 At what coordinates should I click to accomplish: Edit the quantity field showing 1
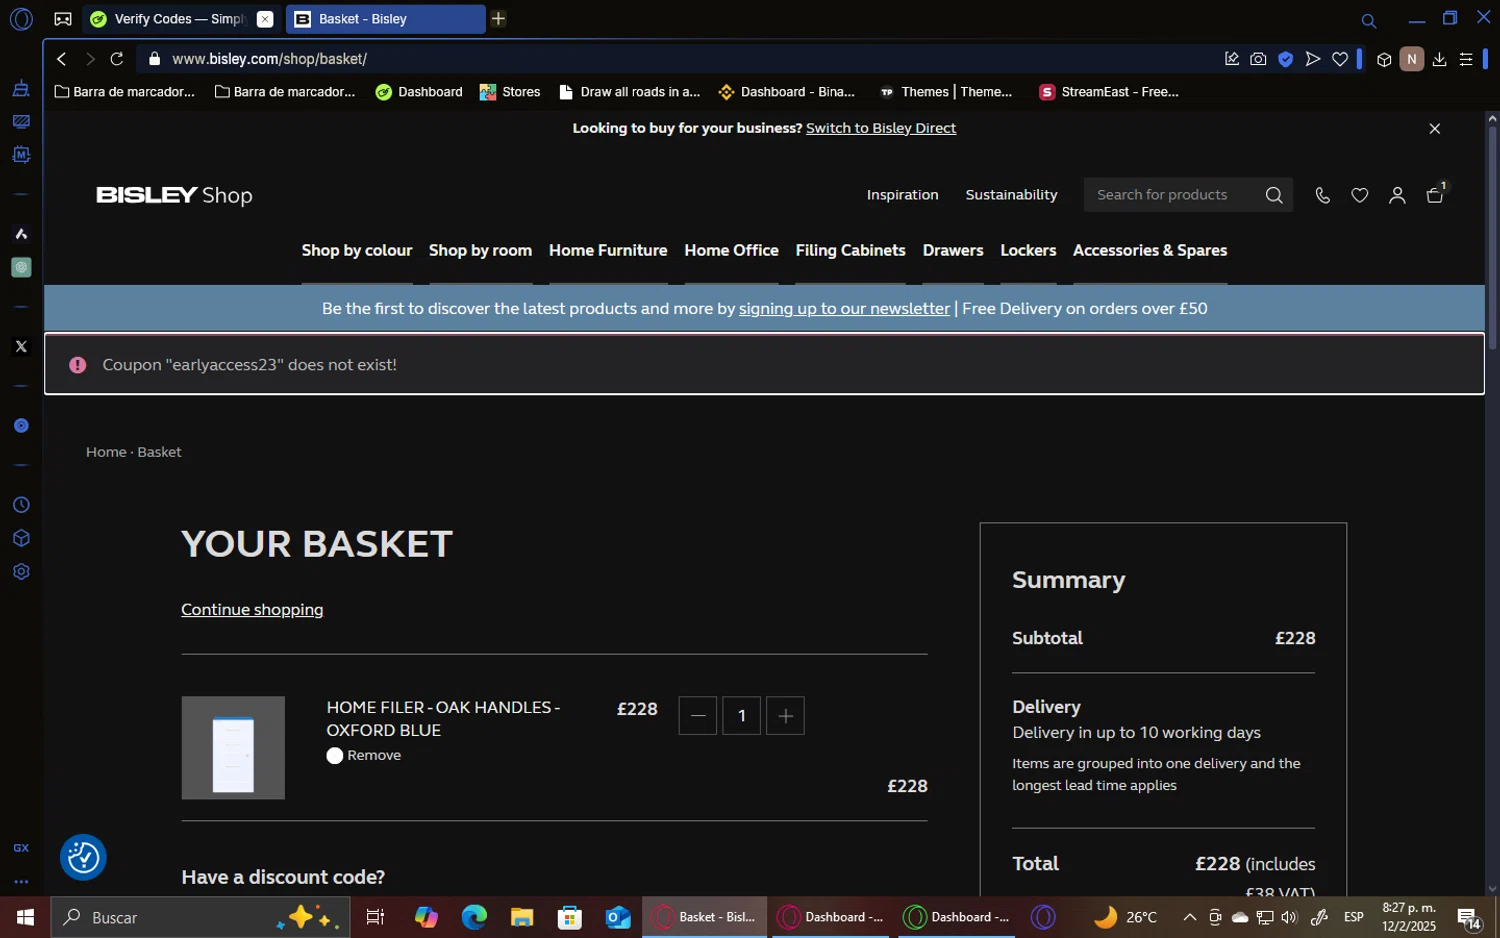coord(741,716)
